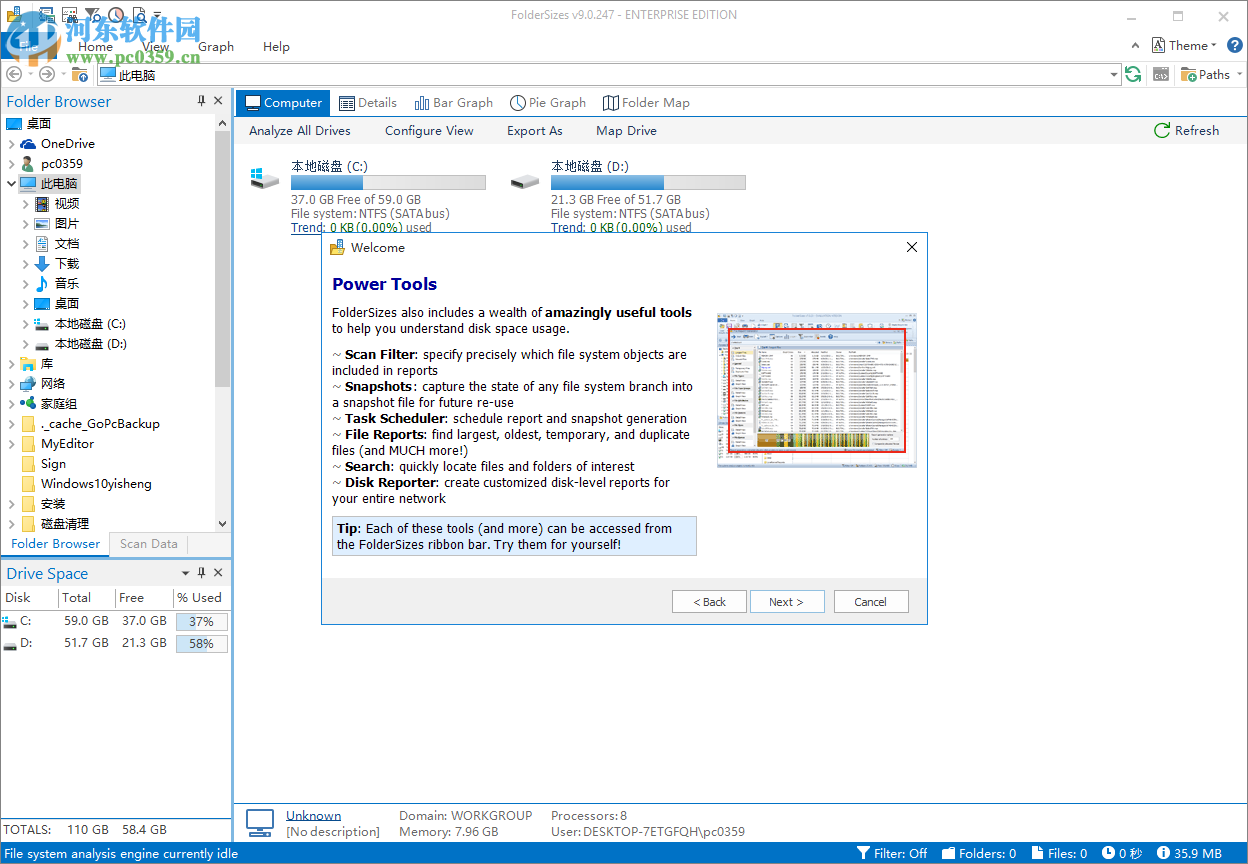This screenshot has width=1248, height=864.
Task: Collapse the 此电脑 tree node
Action: click(x=9, y=183)
